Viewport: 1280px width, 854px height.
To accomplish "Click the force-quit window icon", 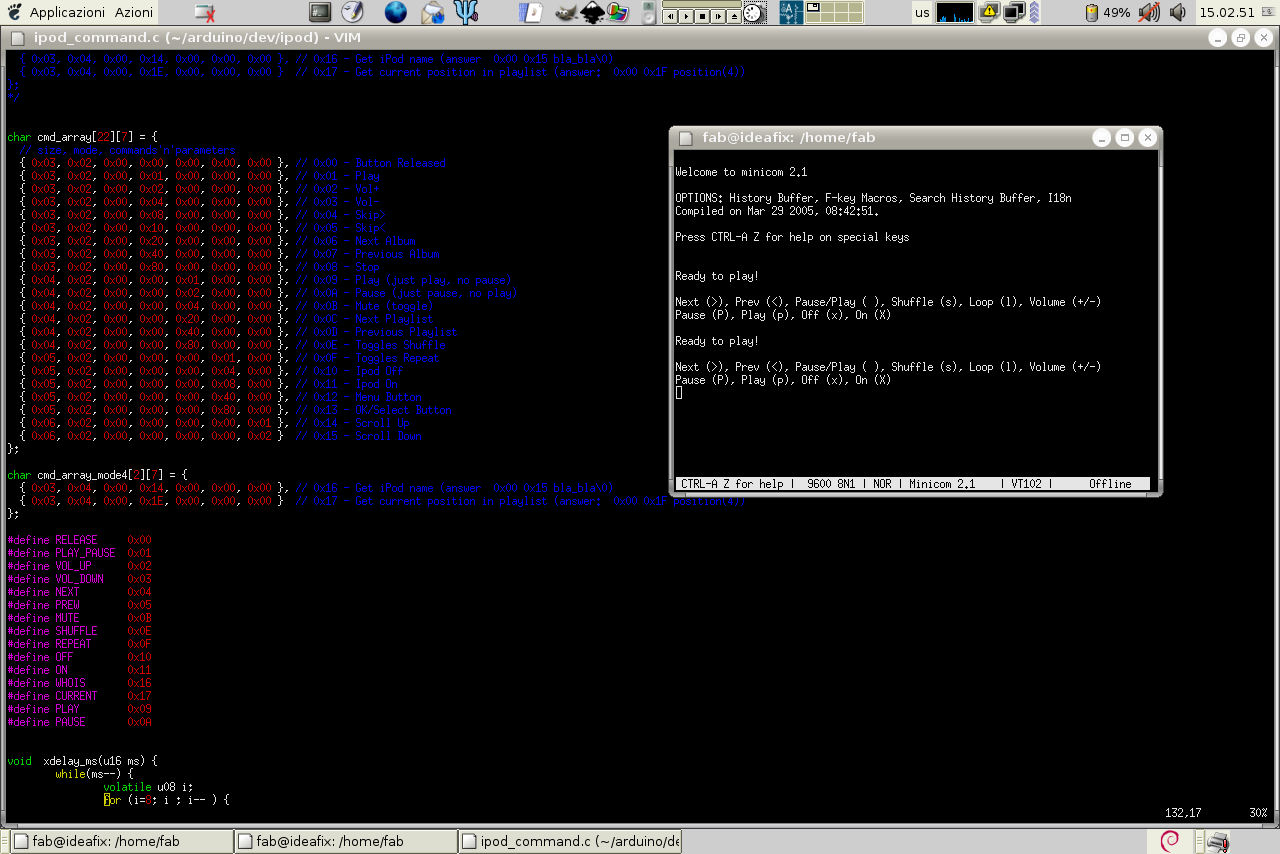I will point(204,13).
